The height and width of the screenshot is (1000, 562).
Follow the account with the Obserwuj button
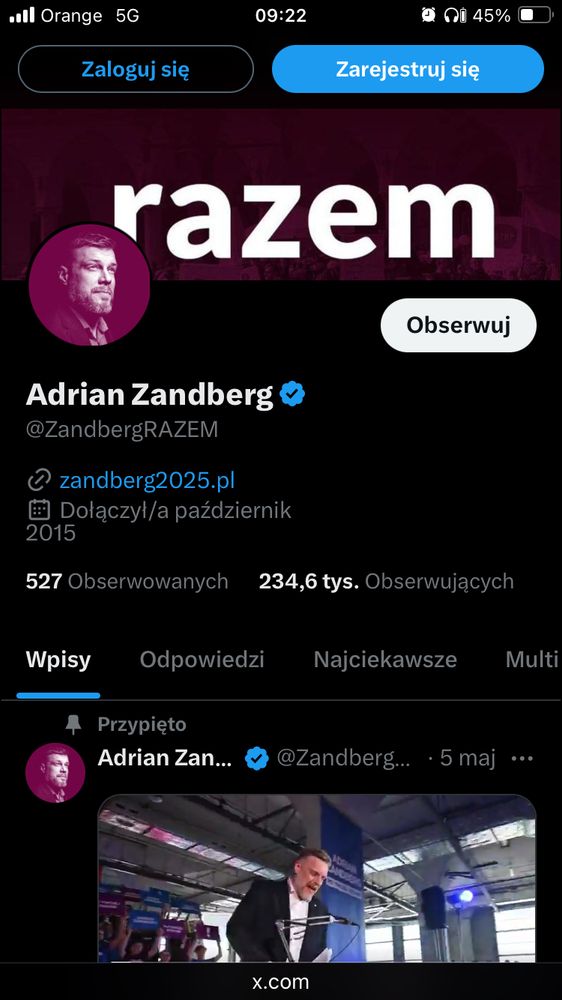(459, 325)
